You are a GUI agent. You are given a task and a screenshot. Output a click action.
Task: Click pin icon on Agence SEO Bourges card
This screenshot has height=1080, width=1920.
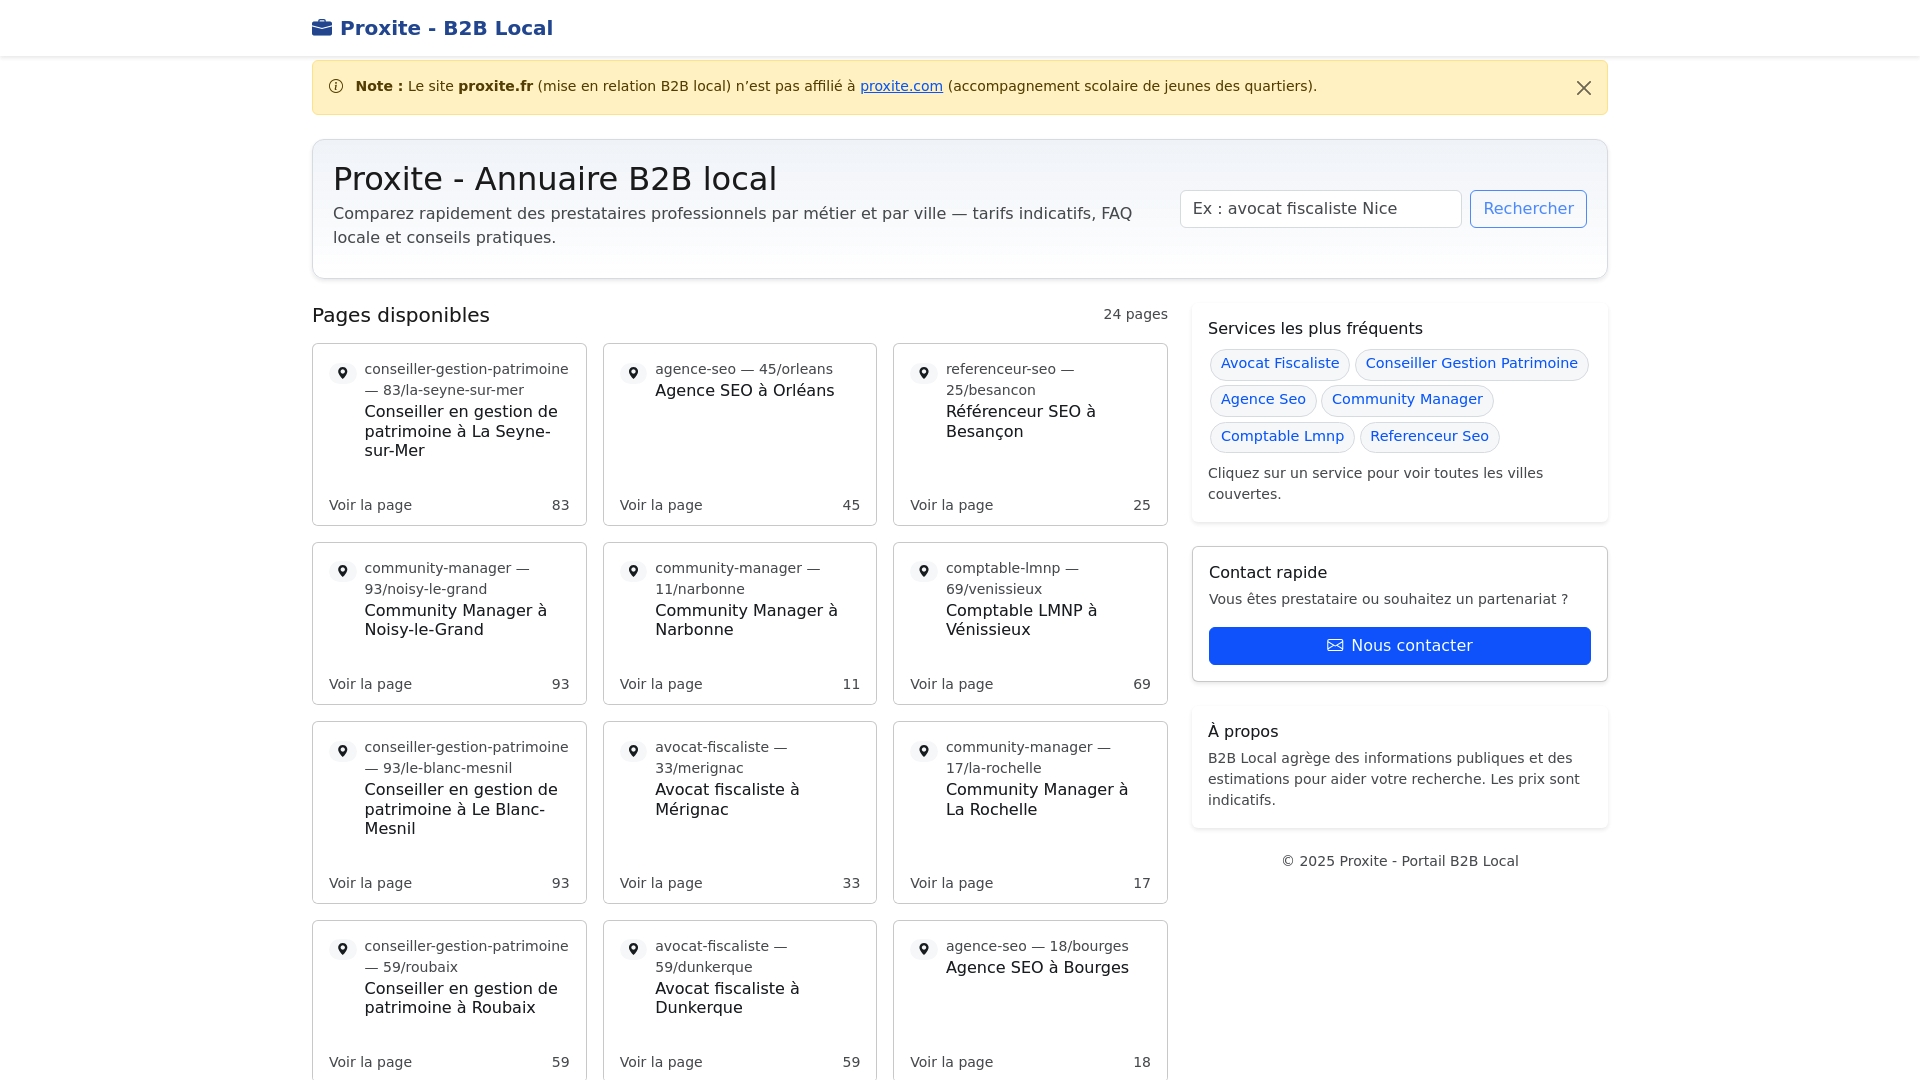924,950
